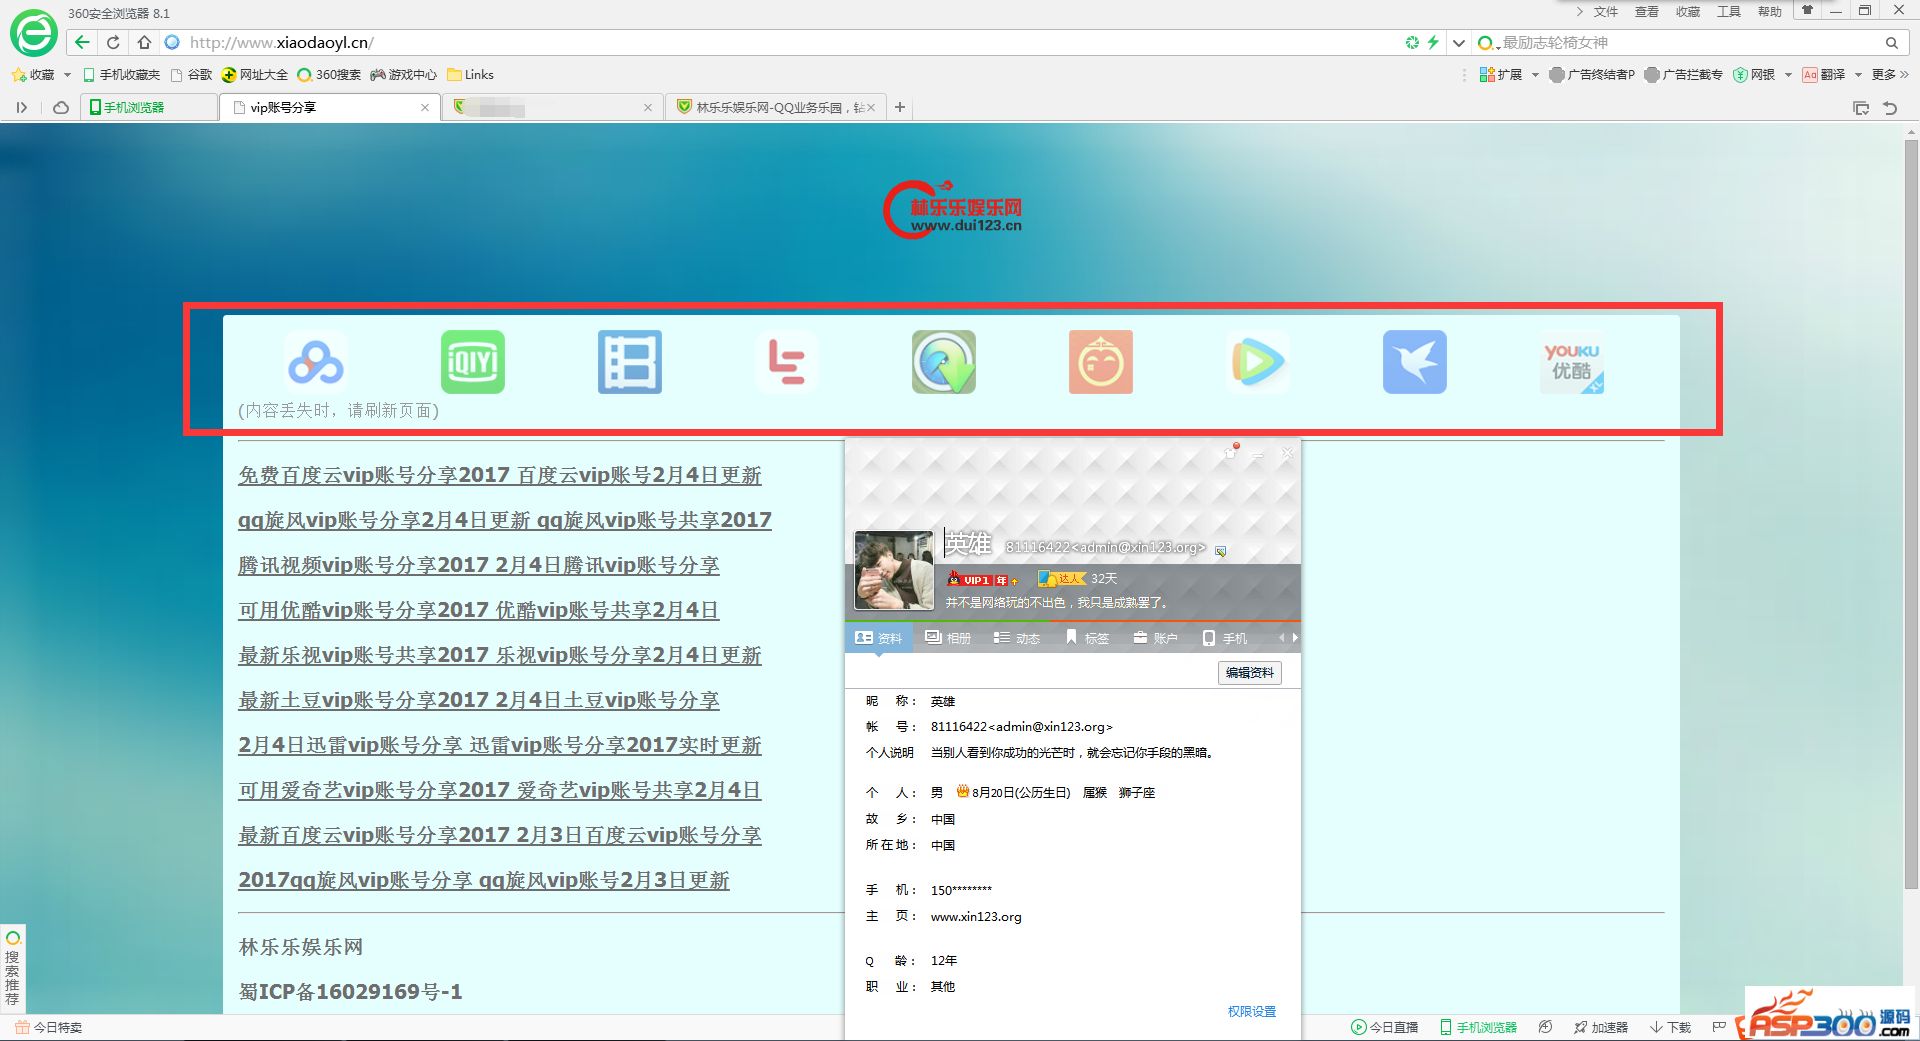Image resolution: width=1920 pixels, height=1041 pixels.
Task: Go back with the browser back arrow
Action: tap(83, 42)
